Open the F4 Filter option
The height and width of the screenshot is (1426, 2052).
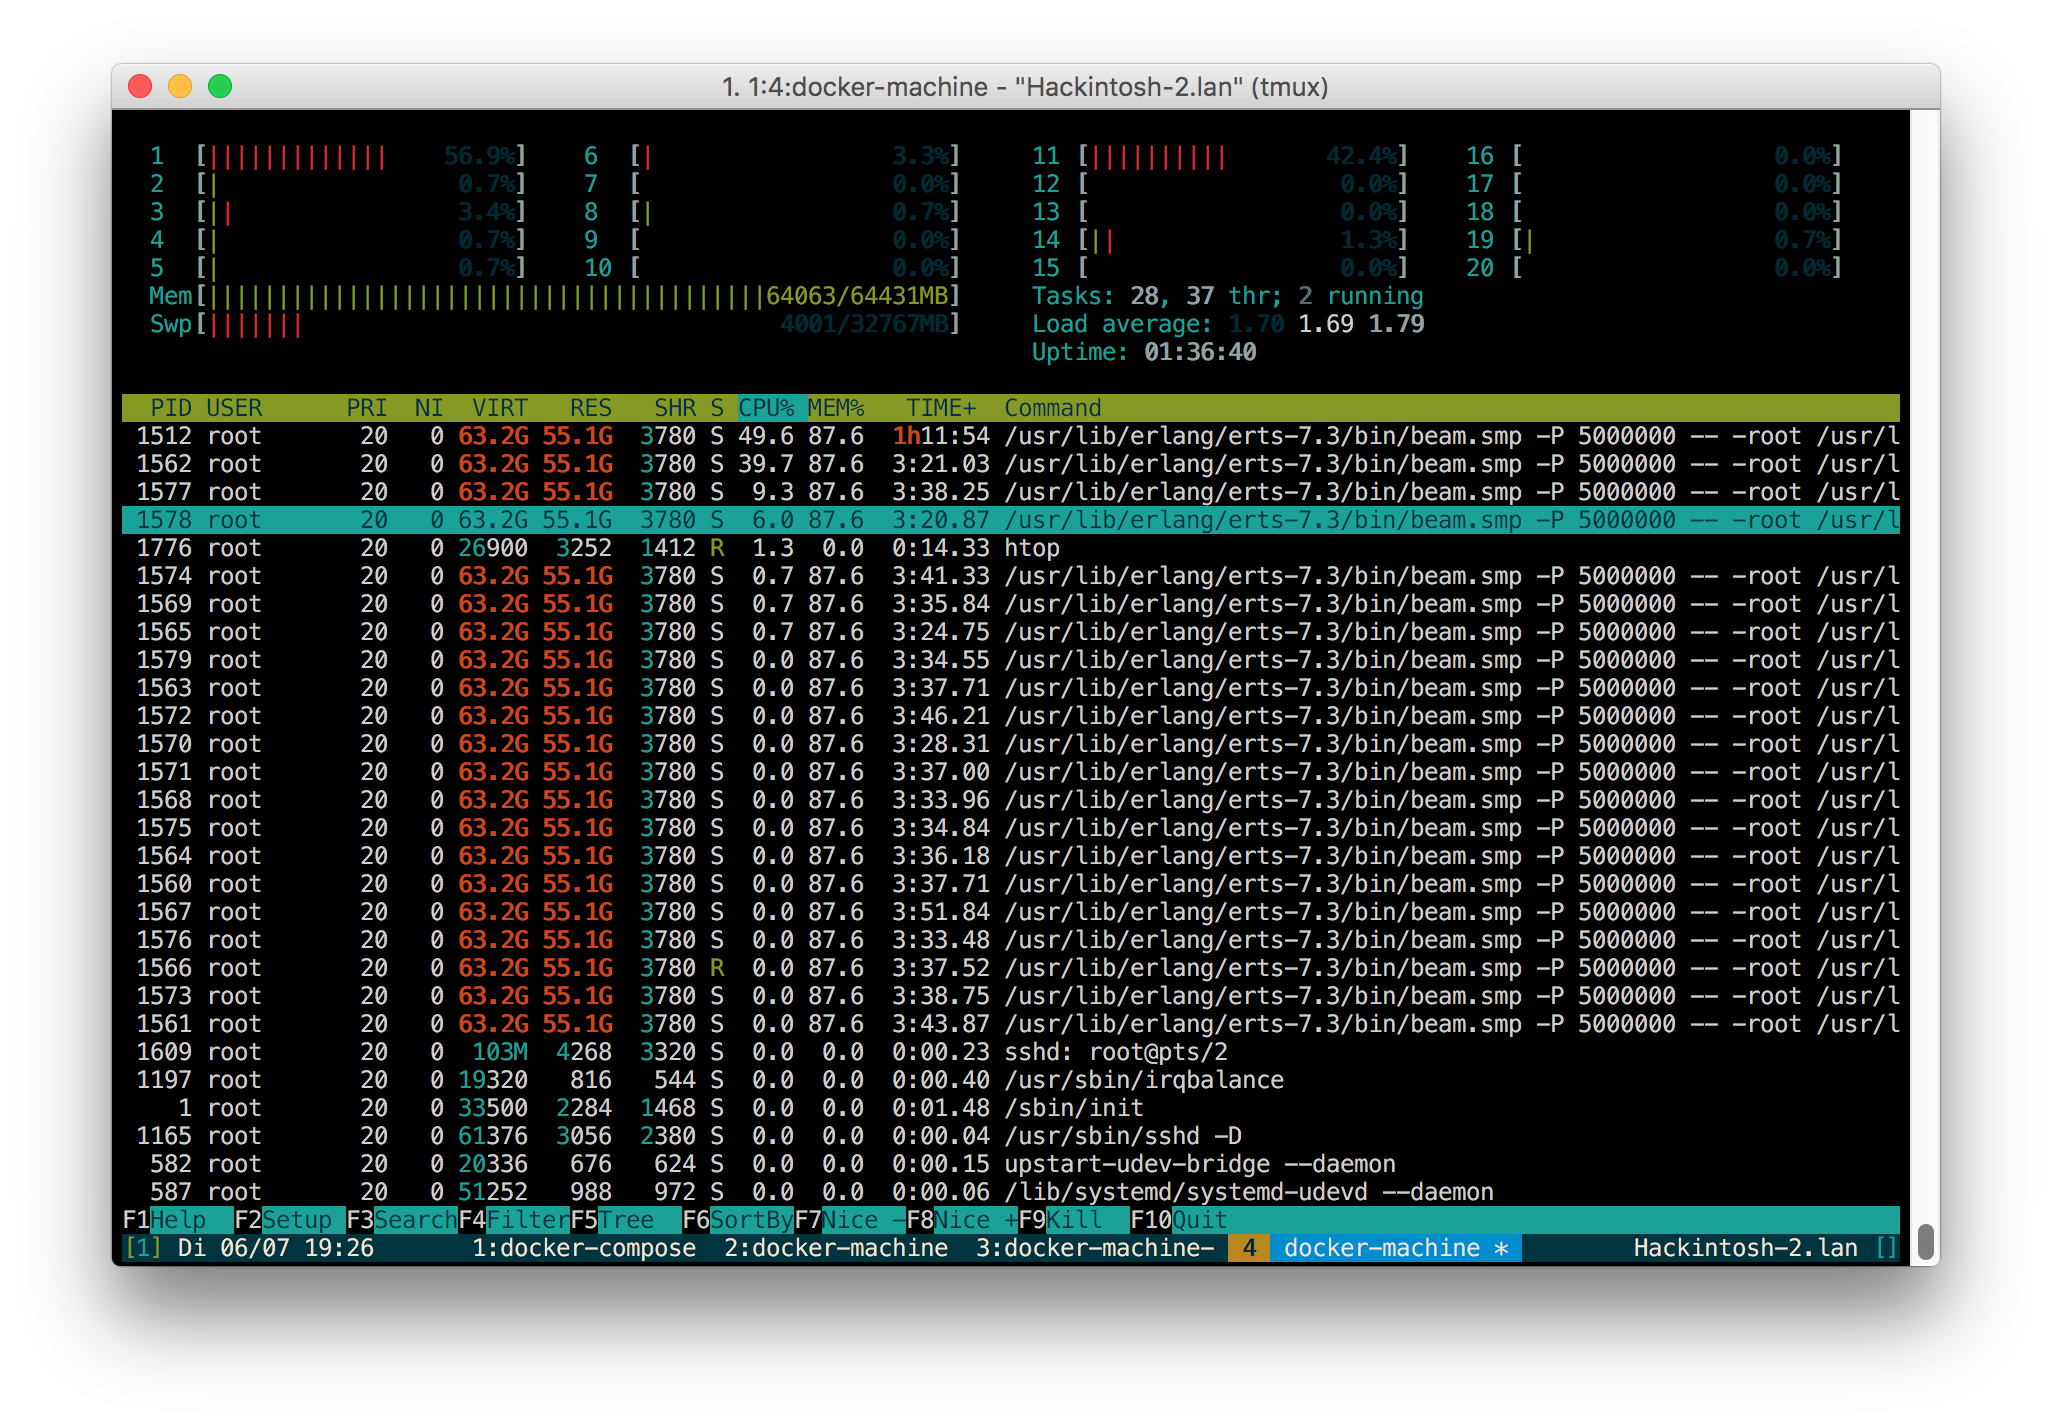click(x=527, y=1220)
